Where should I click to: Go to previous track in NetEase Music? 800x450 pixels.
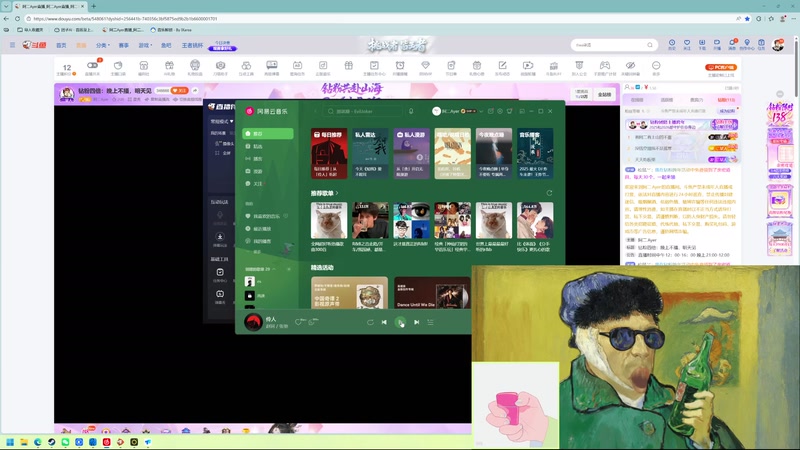coord(384,322)
